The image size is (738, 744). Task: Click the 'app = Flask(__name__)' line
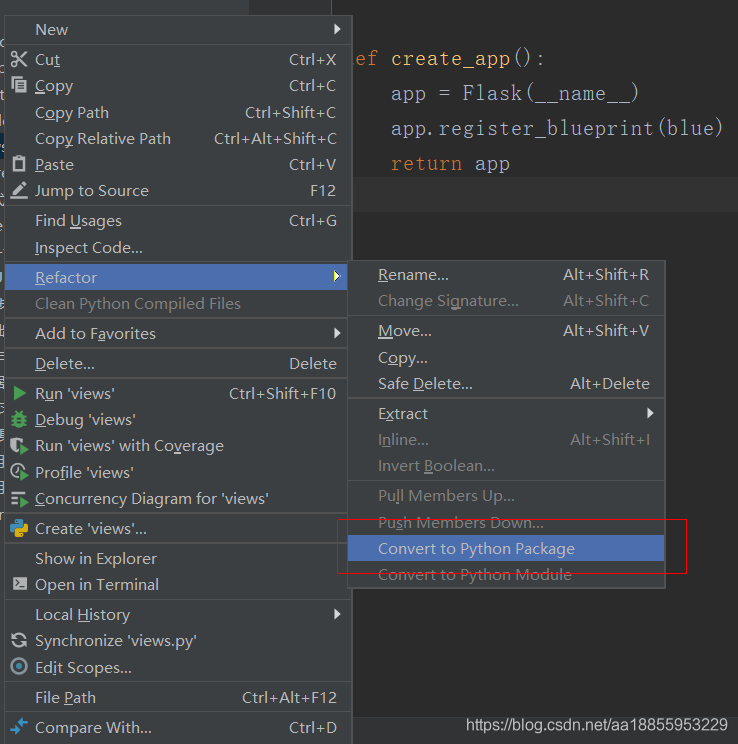515,93
